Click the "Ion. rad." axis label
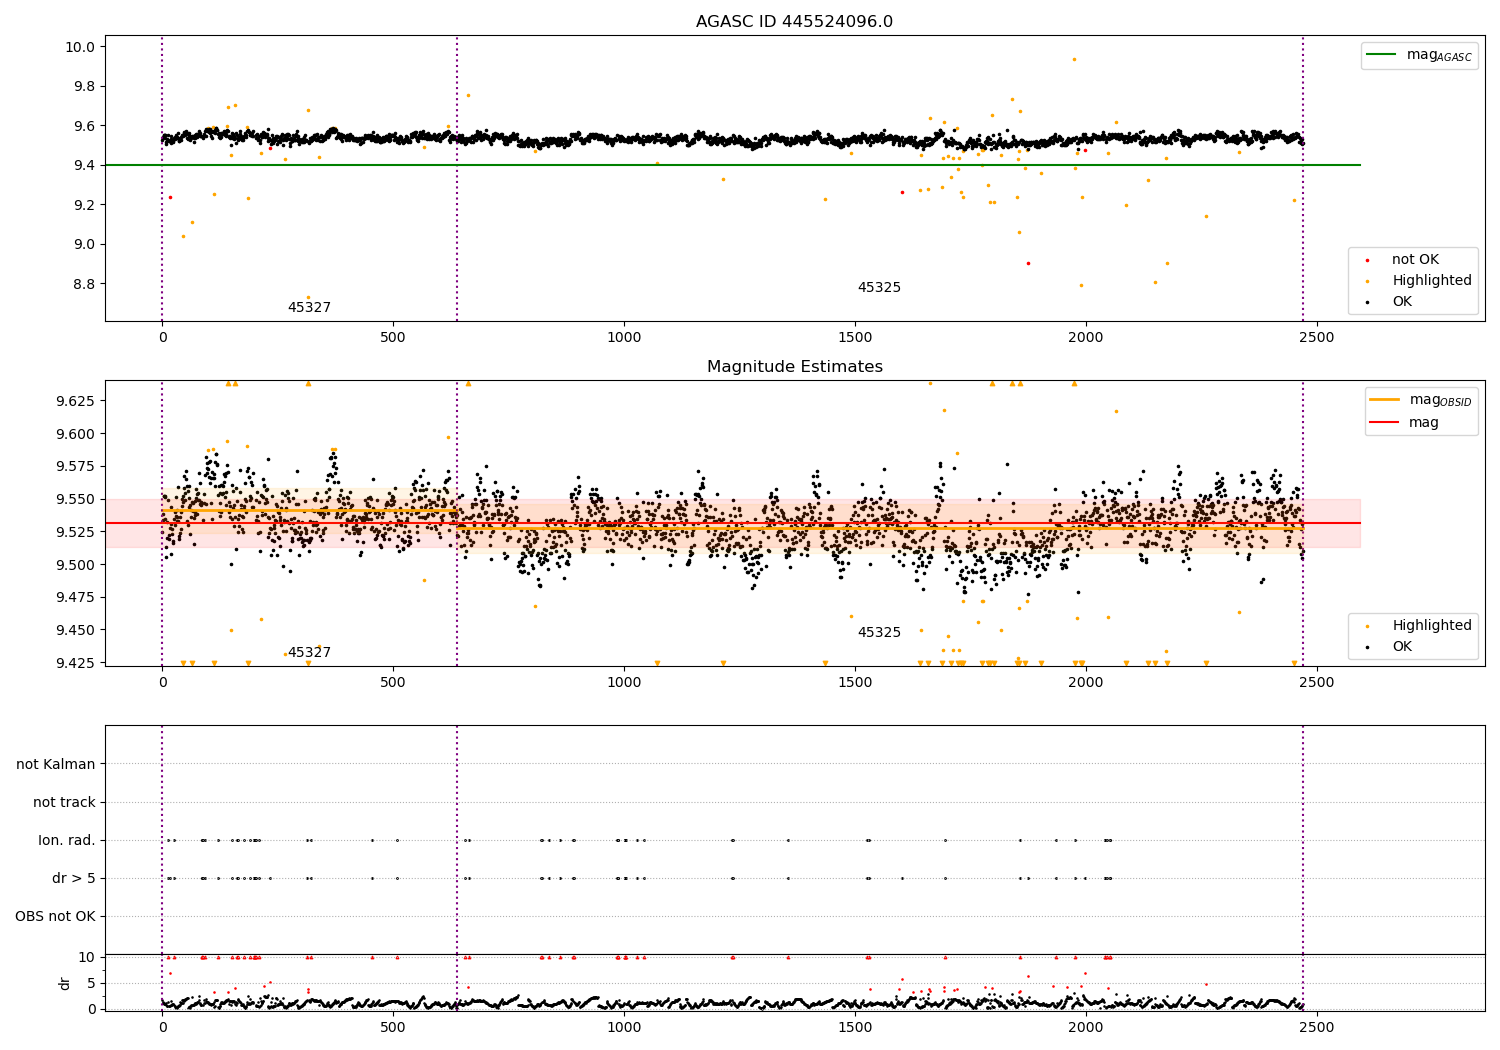Screen dimensions: 1500x1050 click(x=67, y=840)
